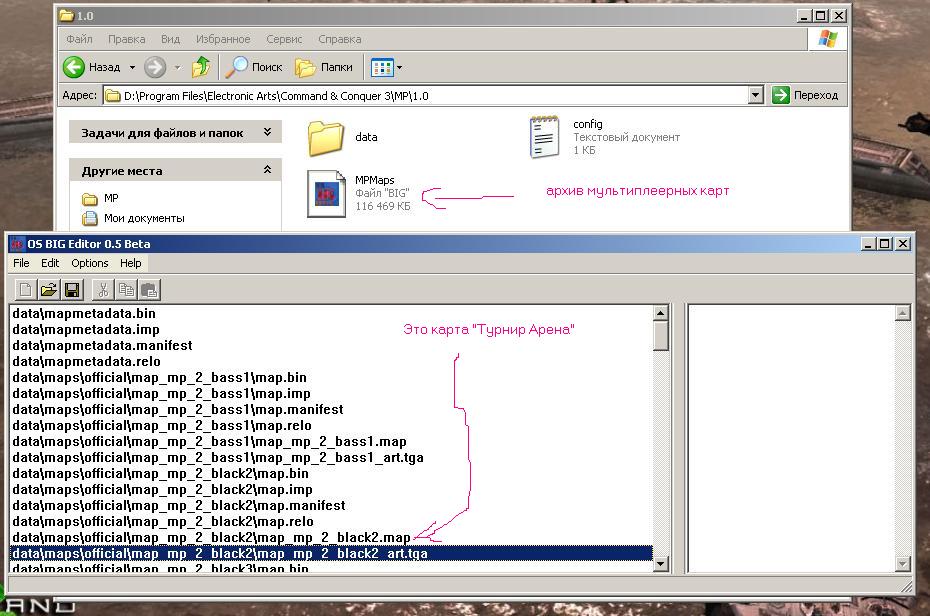Open the Мои документы link
The width and height of the screenshot is (930, 616).
click(144, 218)
